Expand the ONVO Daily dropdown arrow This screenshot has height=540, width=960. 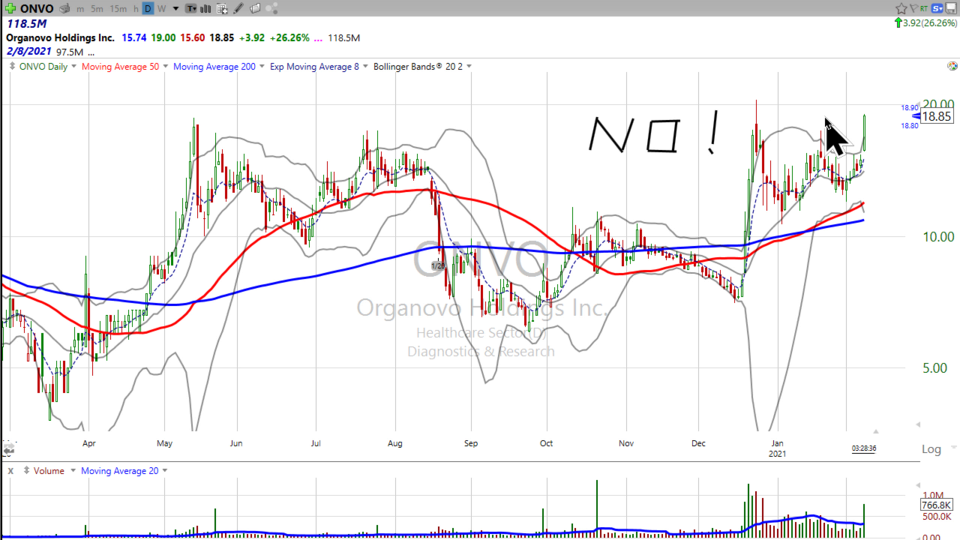[x=73, y=66]
